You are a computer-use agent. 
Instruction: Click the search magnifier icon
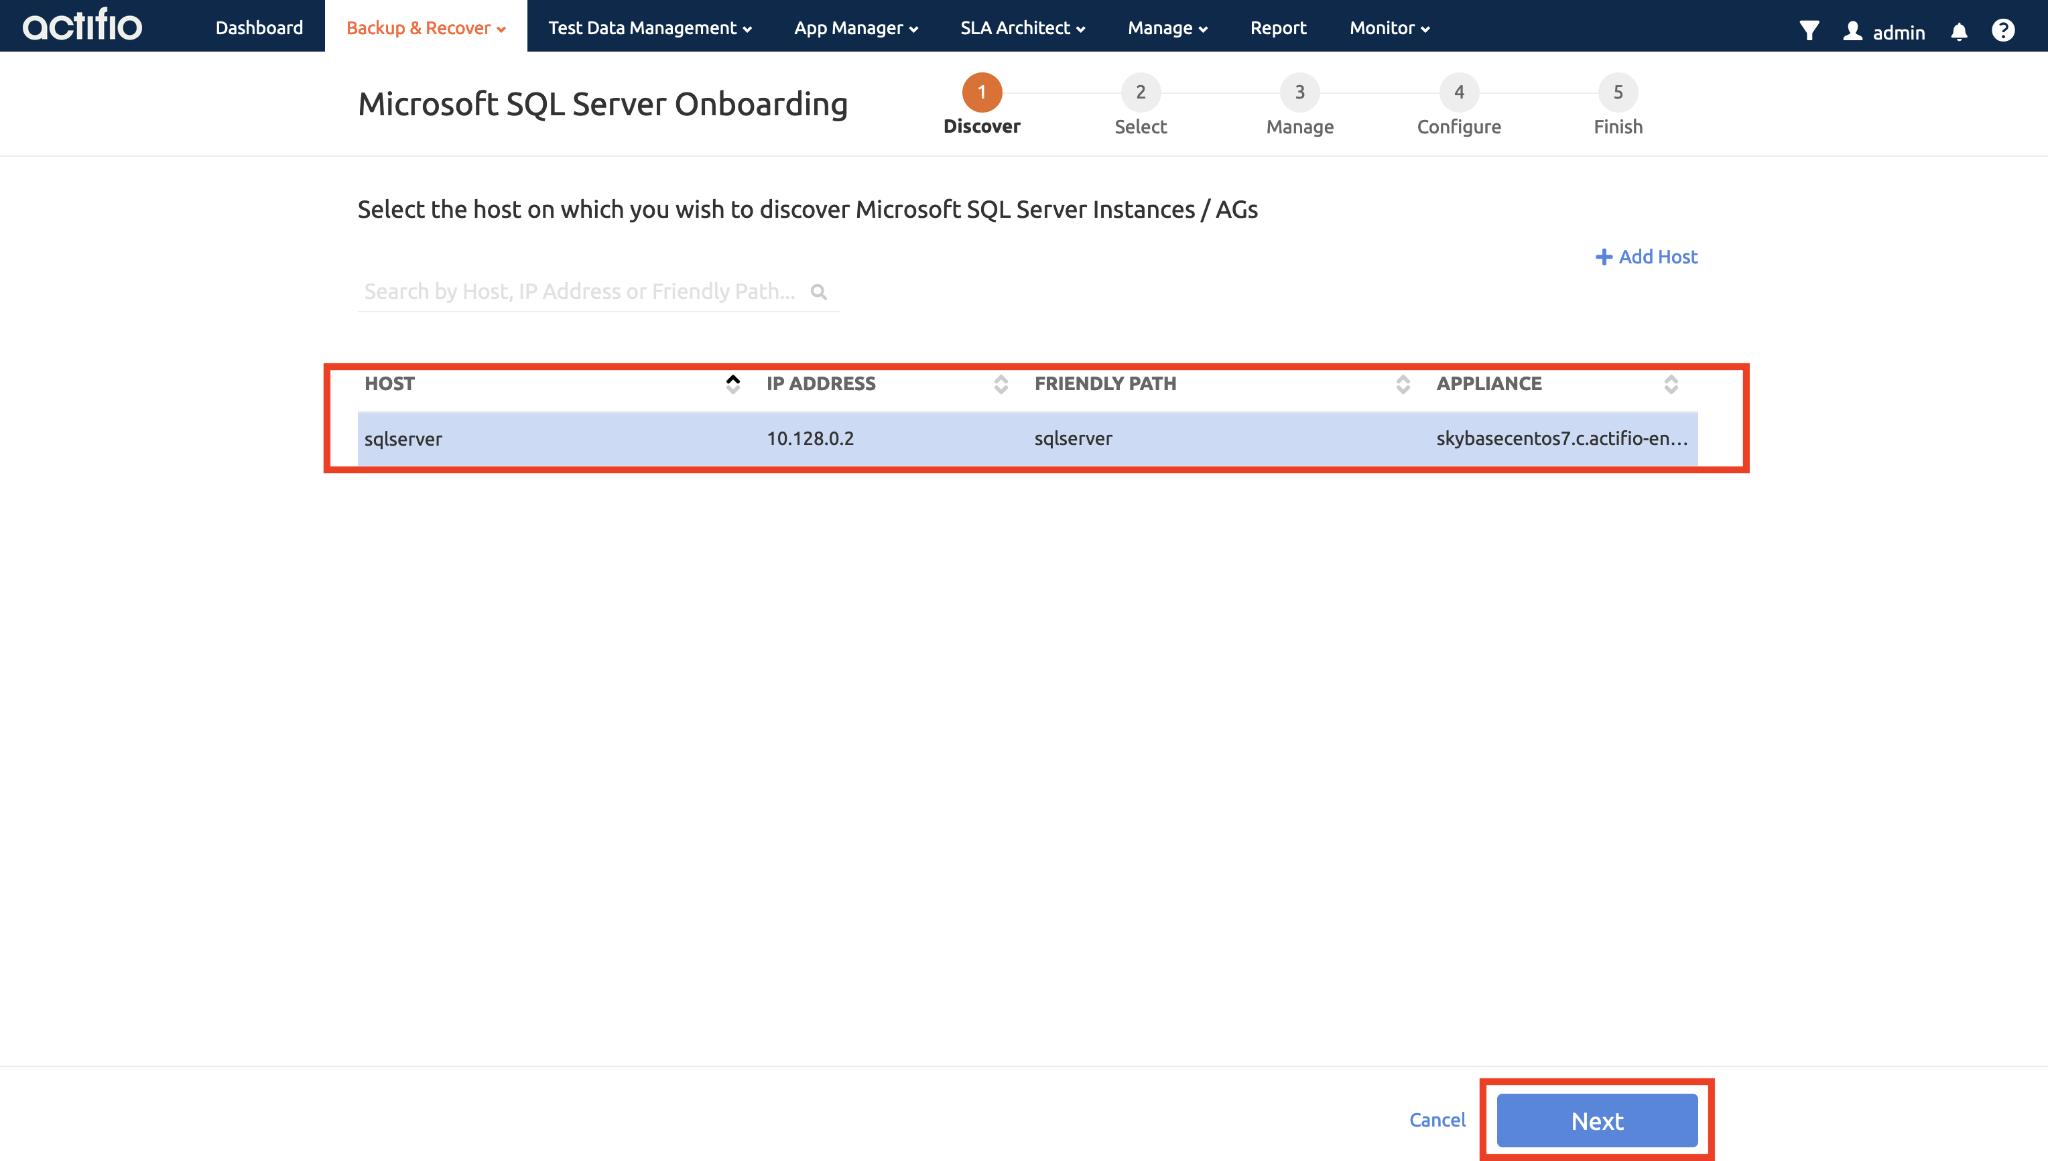tap(819, 292)
